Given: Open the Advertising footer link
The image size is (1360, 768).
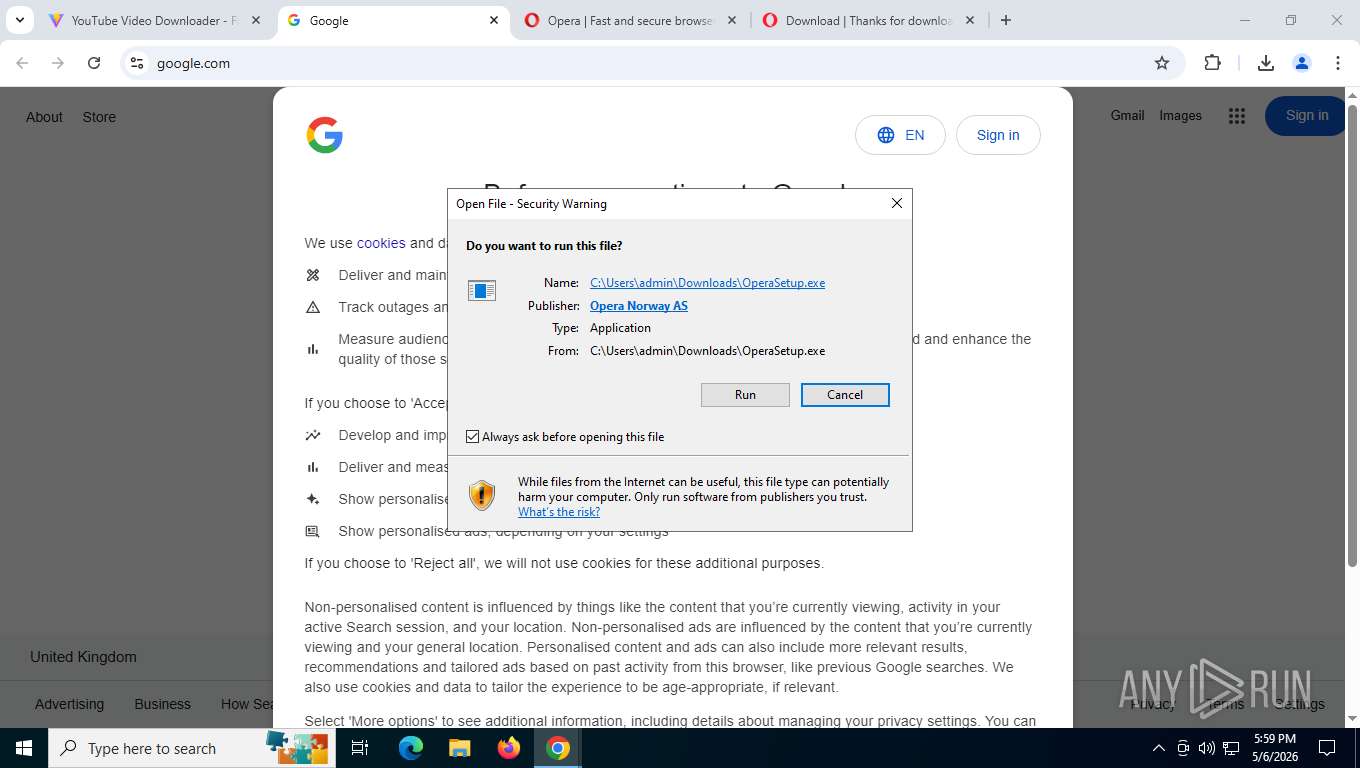Looking at the screenshot, I should tap(69, 704).
